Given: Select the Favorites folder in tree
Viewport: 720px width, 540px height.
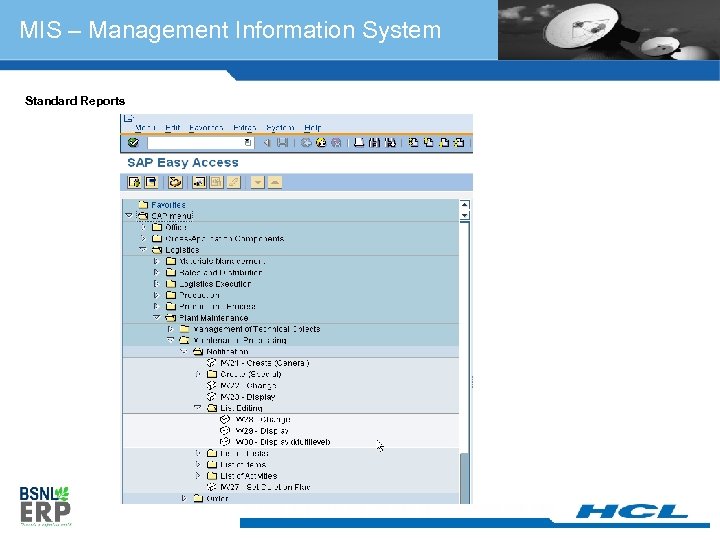Looking at the screenshot, I should (x=168, y=205).
